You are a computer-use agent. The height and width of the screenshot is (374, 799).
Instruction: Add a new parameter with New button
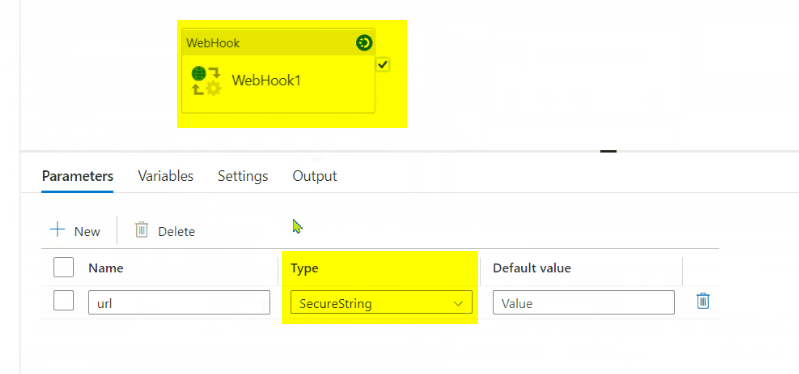pos(75,231)
